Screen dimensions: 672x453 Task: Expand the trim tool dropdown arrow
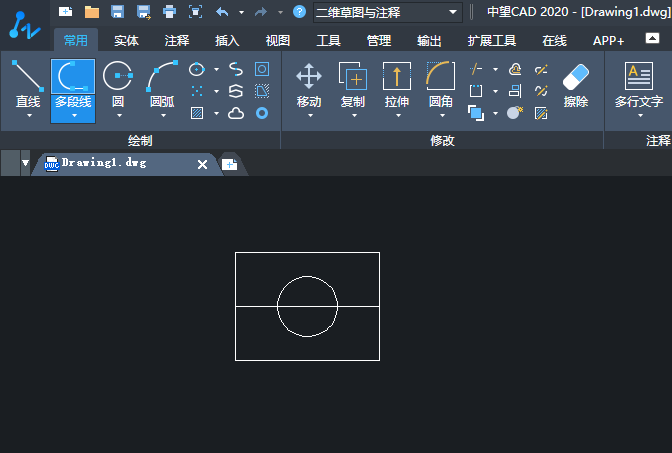tap(495, 69)
